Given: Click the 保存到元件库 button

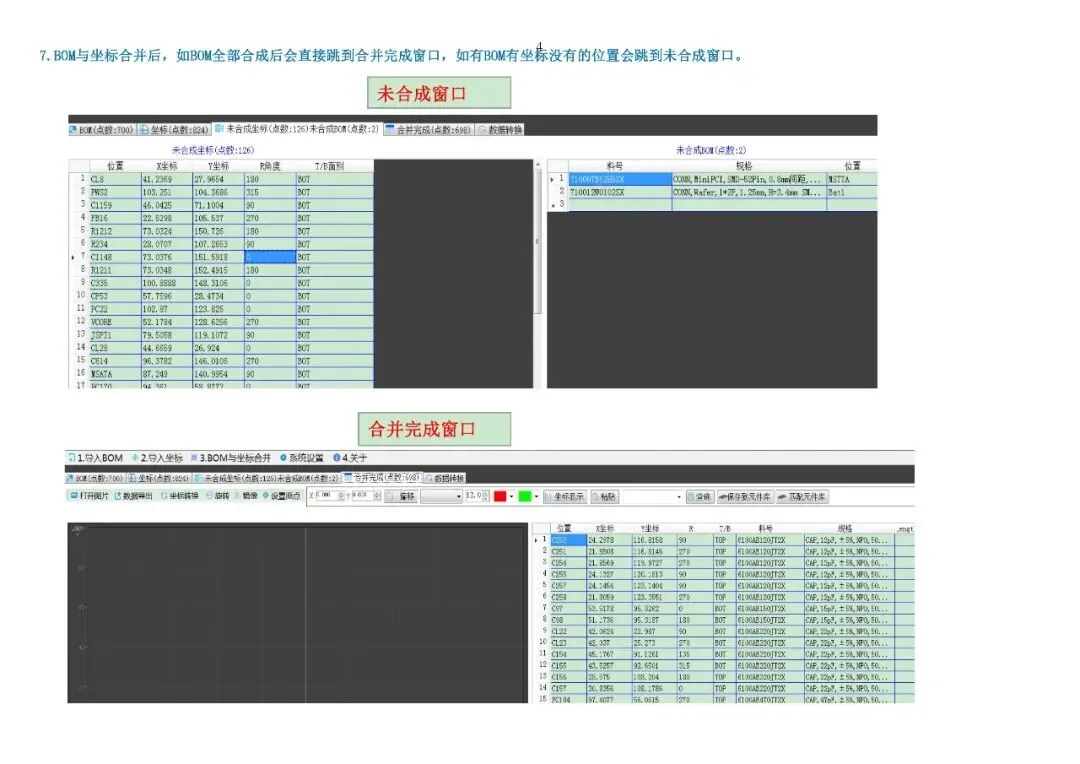Looking at the screenshot, I should pyautogui.click(x=745, y=496).
